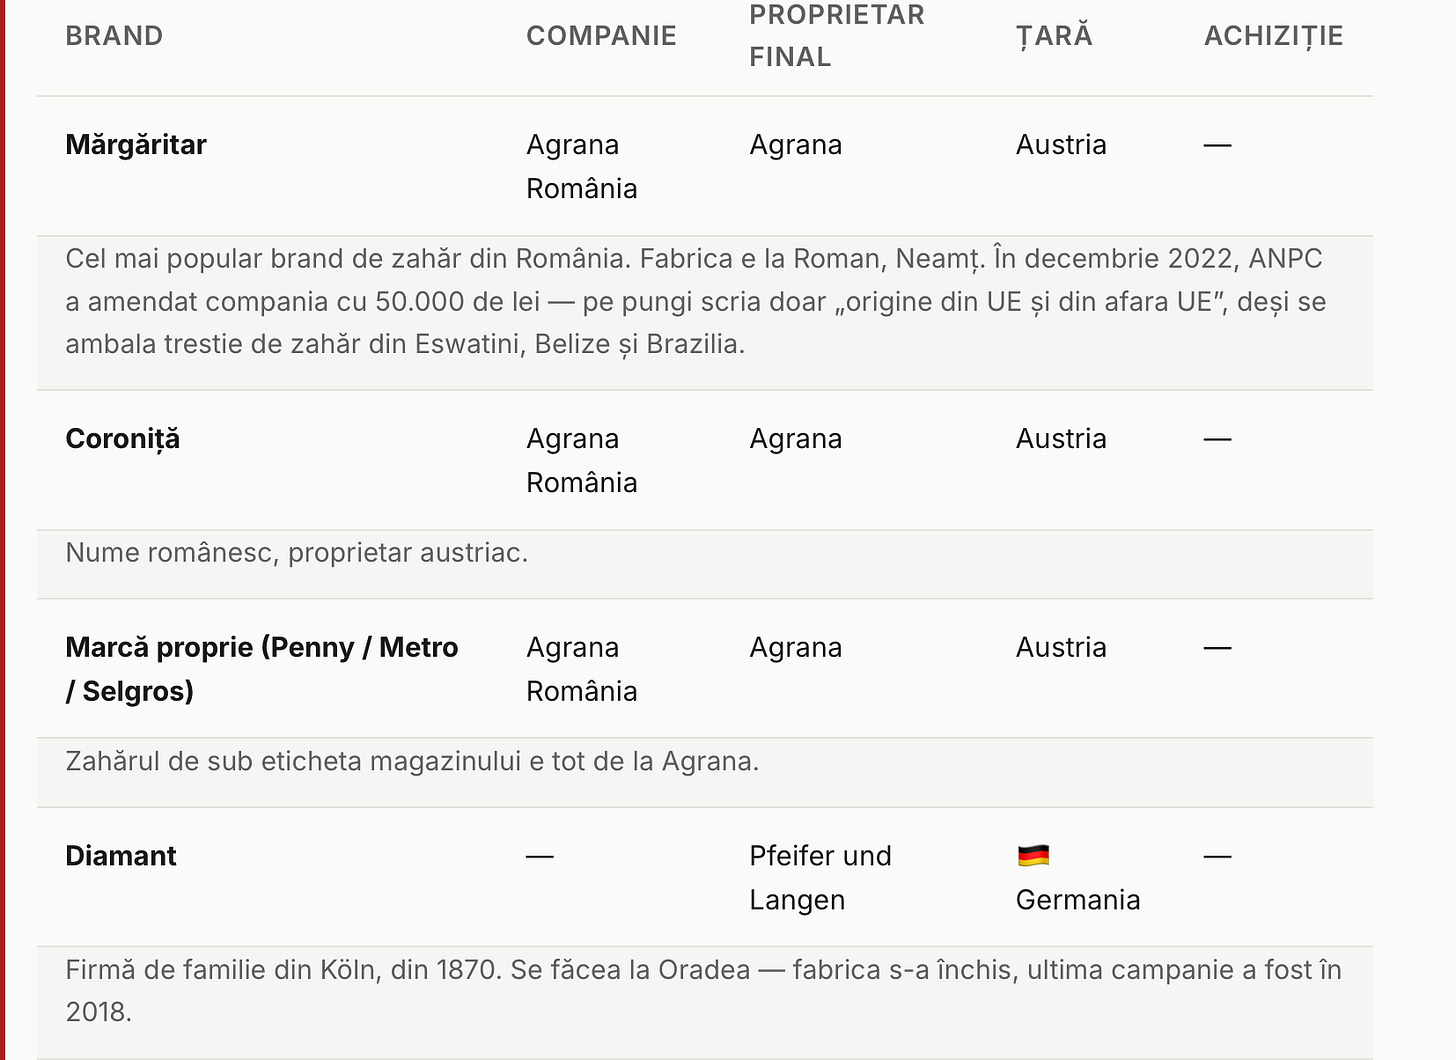Click the Coroniță brand name
This screenshot has height=1060, width=1456.
[x=123, y=439]
